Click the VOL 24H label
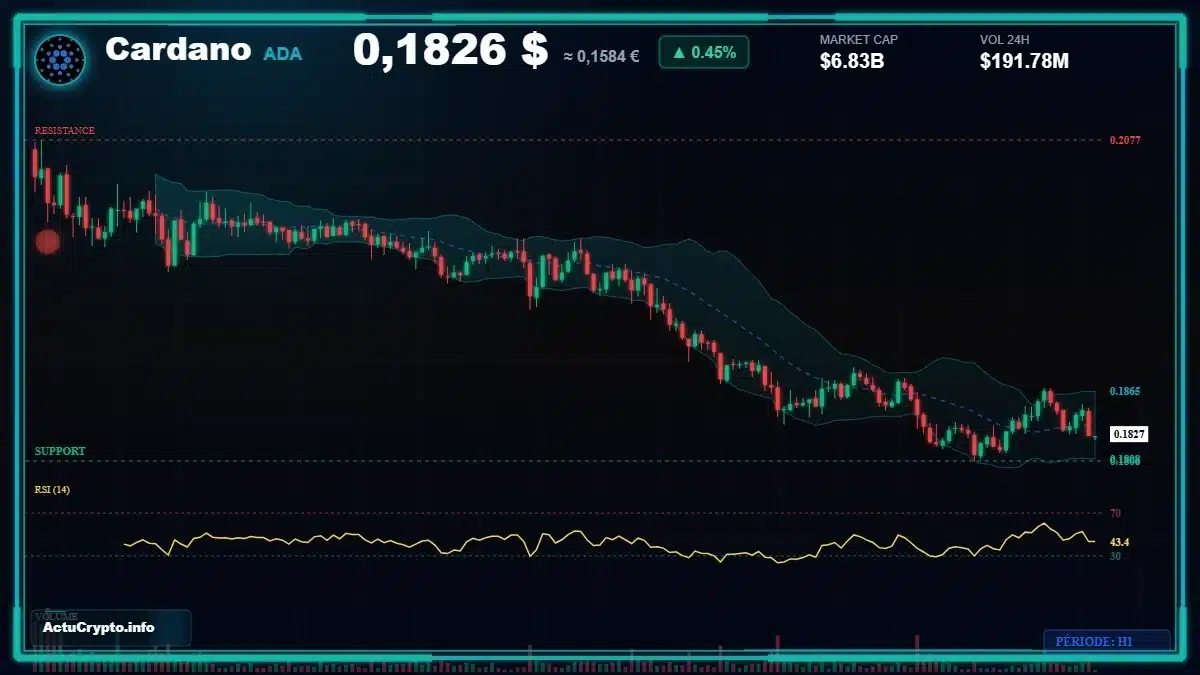The image size is (1200, 675). 1005,40
